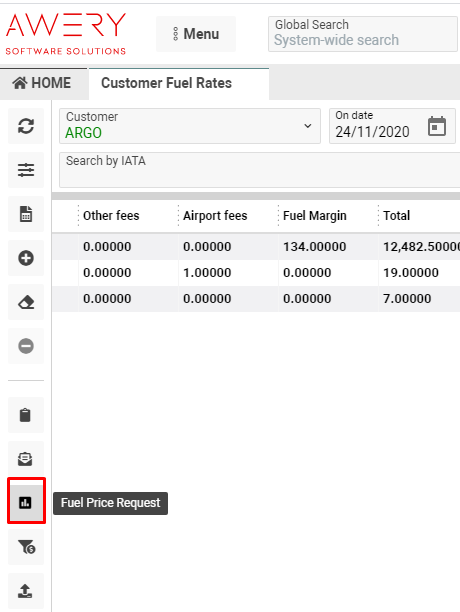The width and height of the screenshot is (460, 612).
Task: Switch to the HOME tab
Action: (42, 83)
